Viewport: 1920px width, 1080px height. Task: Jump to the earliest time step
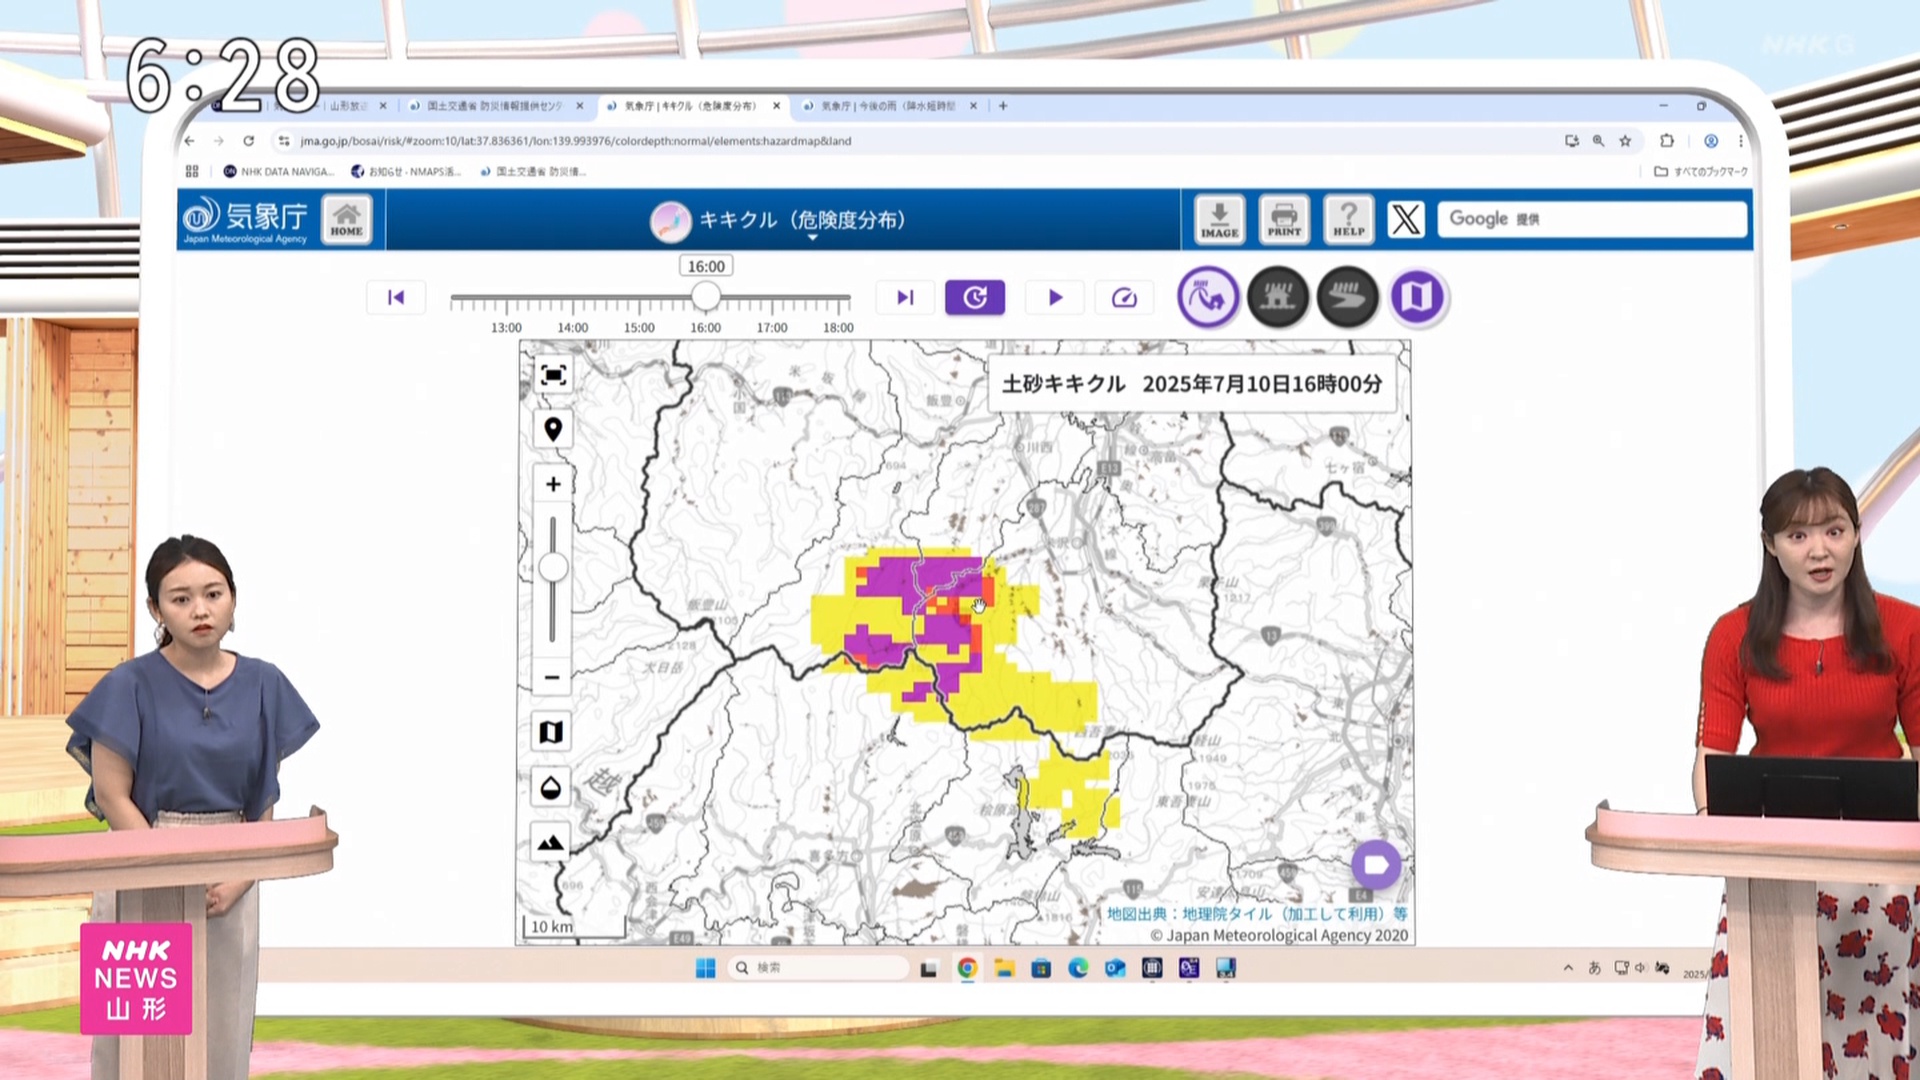396,297
